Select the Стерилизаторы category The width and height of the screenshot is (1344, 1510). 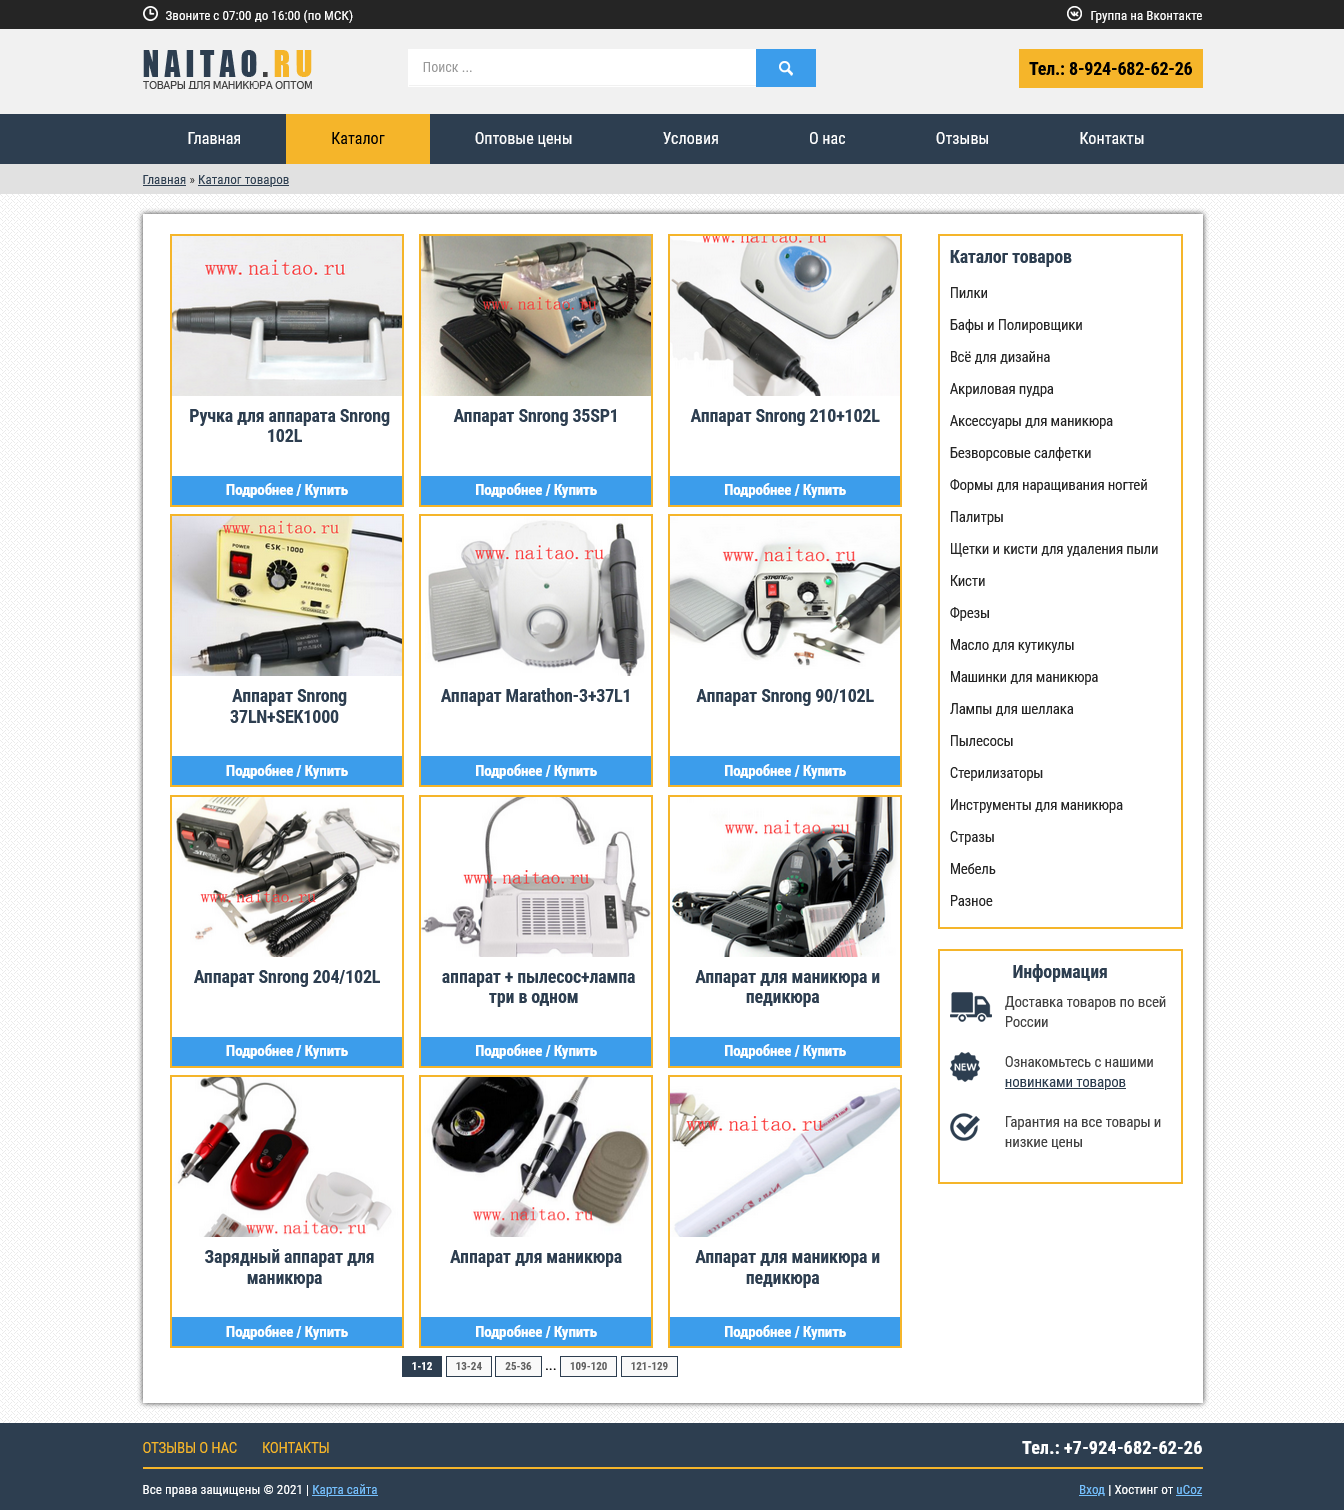click(997, 773)
